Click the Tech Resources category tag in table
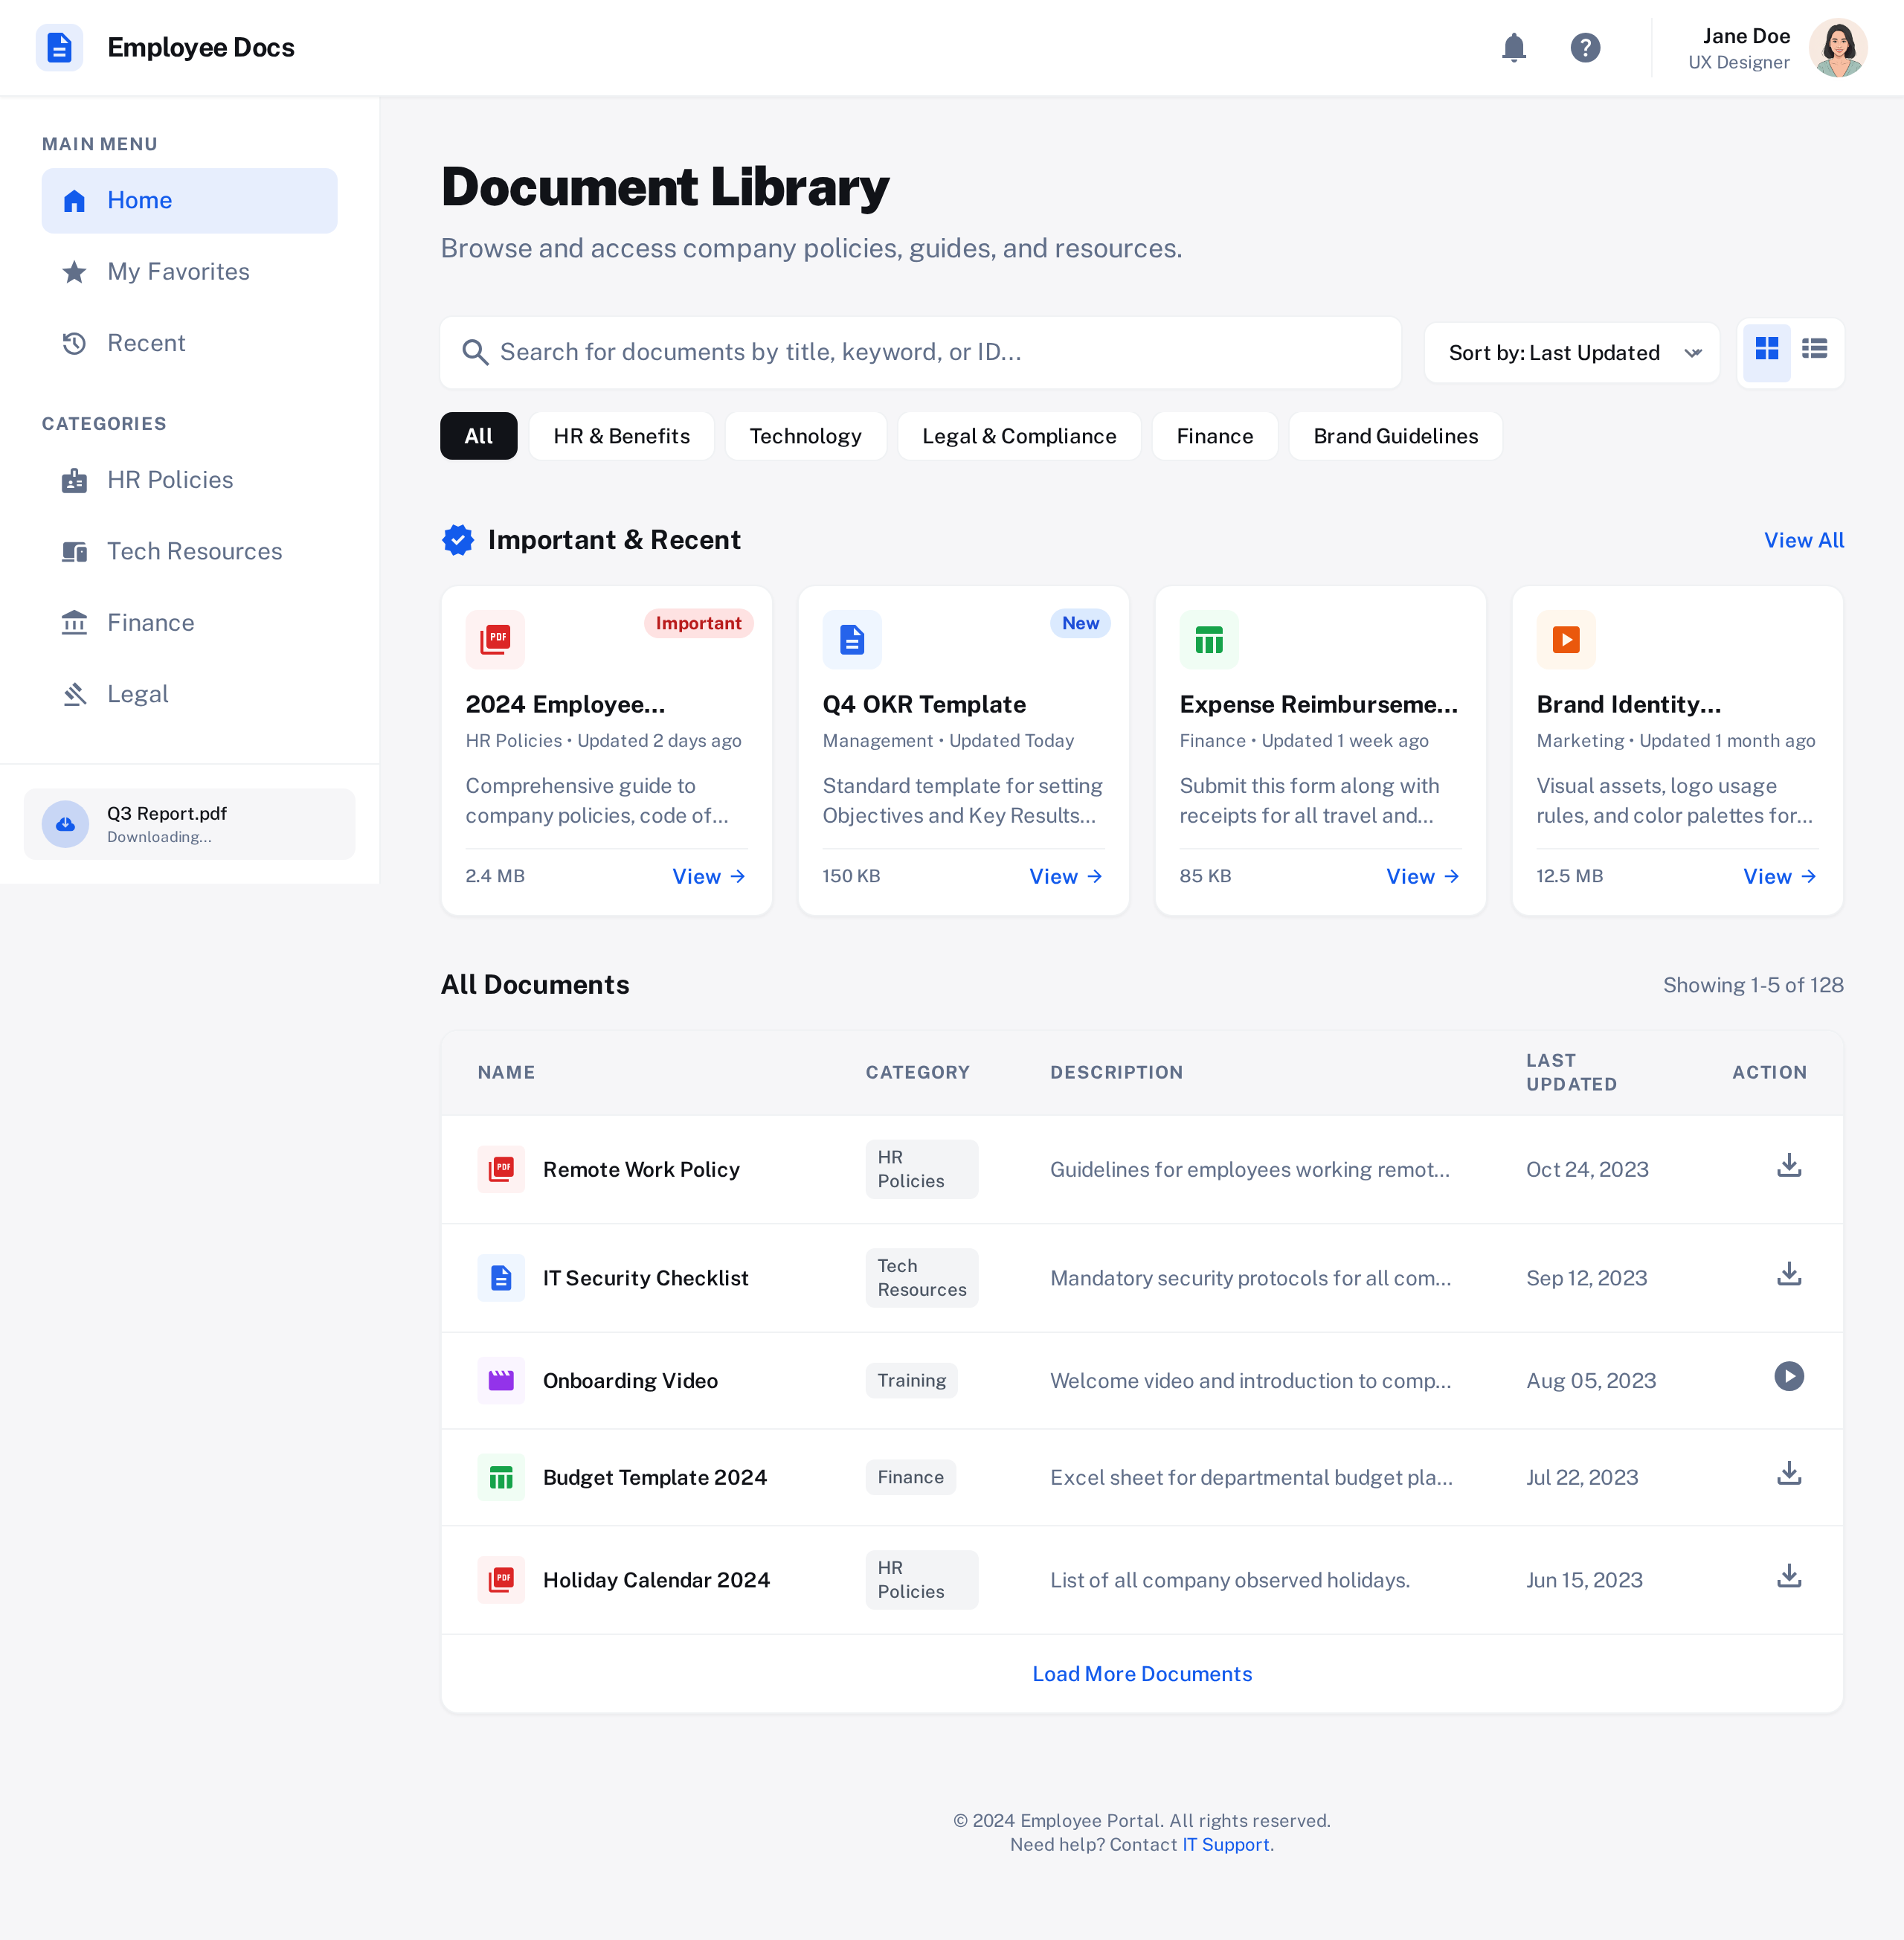1904x1940 pixels. tap(921, 1278)
